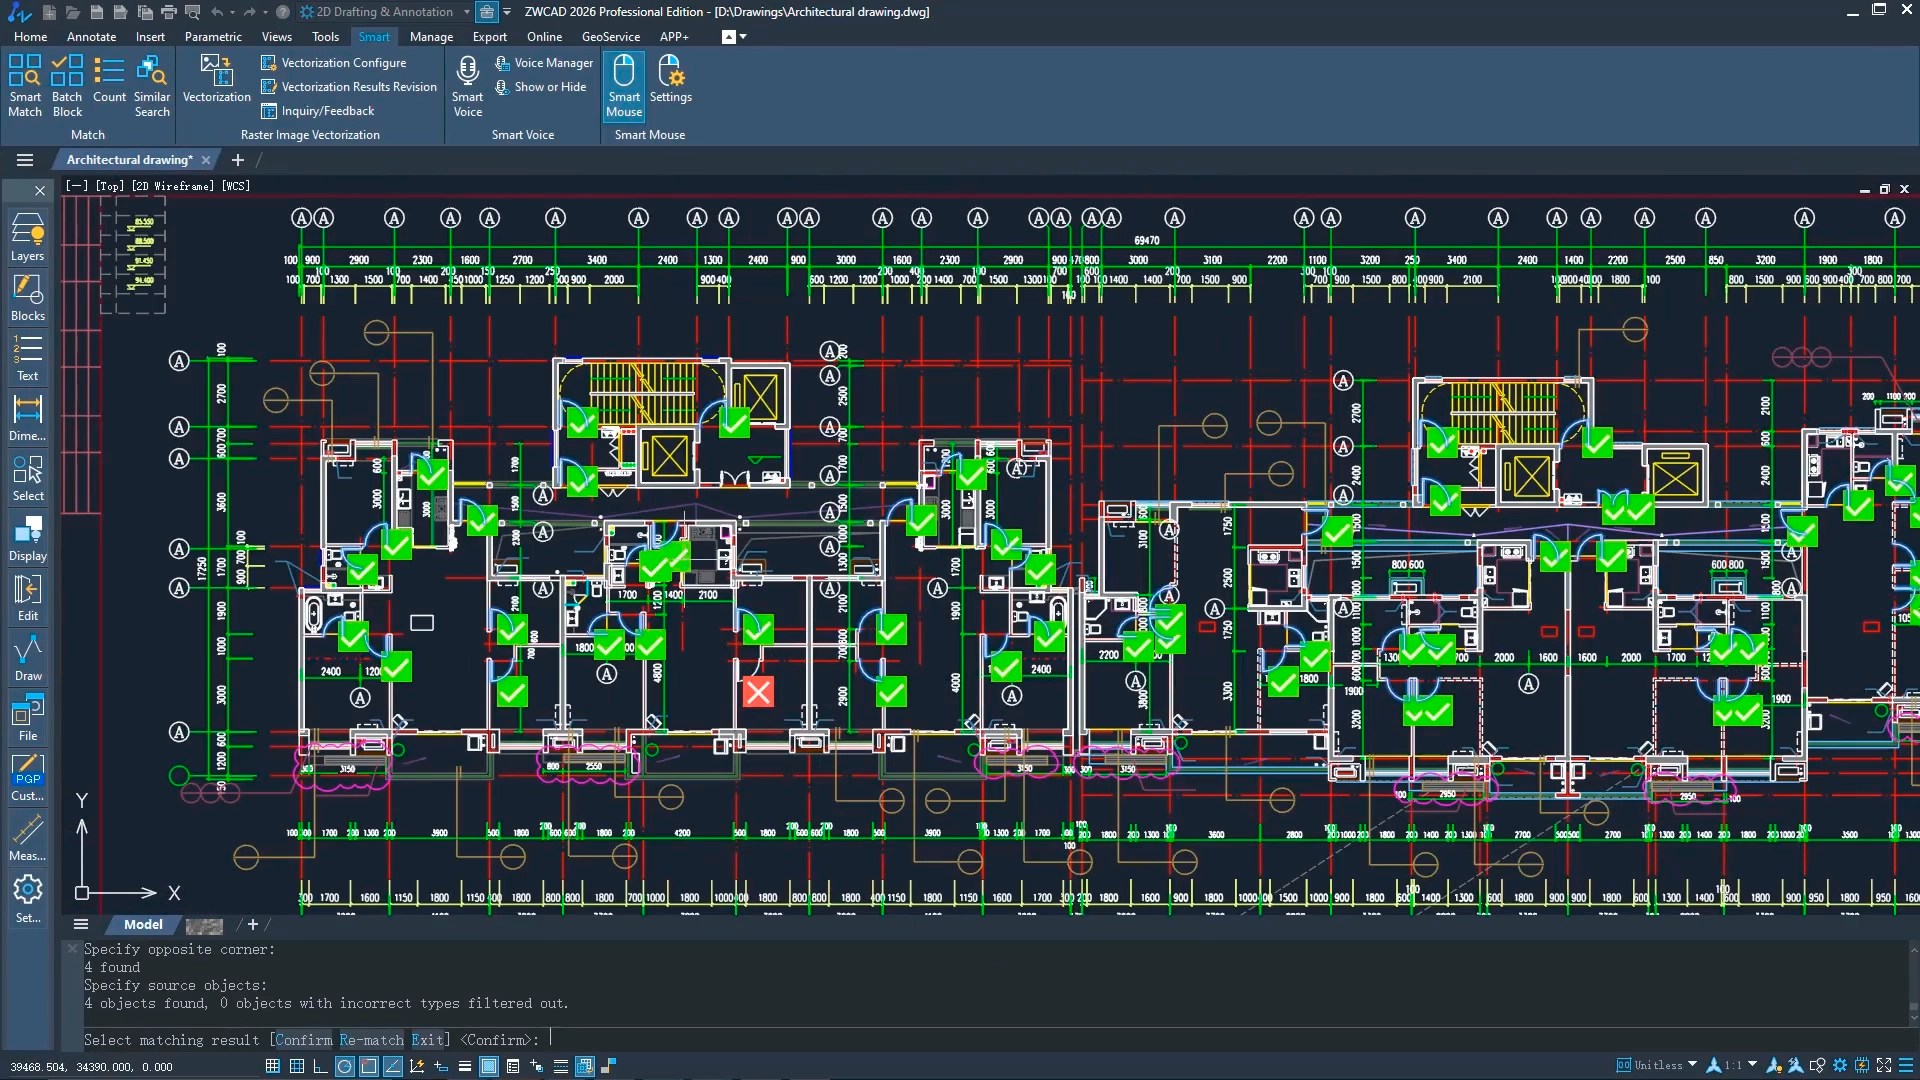Screen dimensions: 1920x1080
Task: Click the red X mismatch marker
Action: tap(758, 691)
